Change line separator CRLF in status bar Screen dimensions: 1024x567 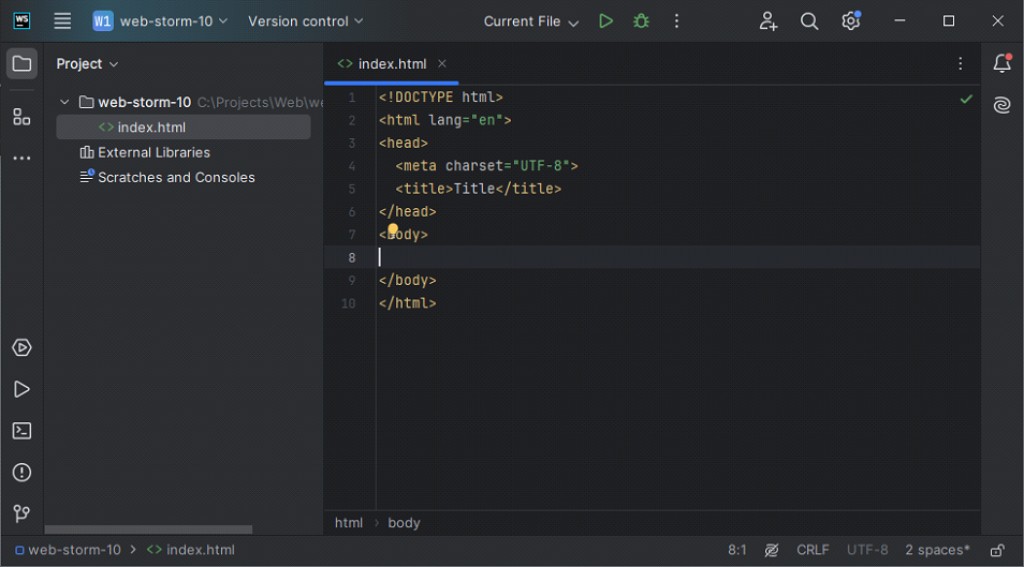tap(812, 550)
